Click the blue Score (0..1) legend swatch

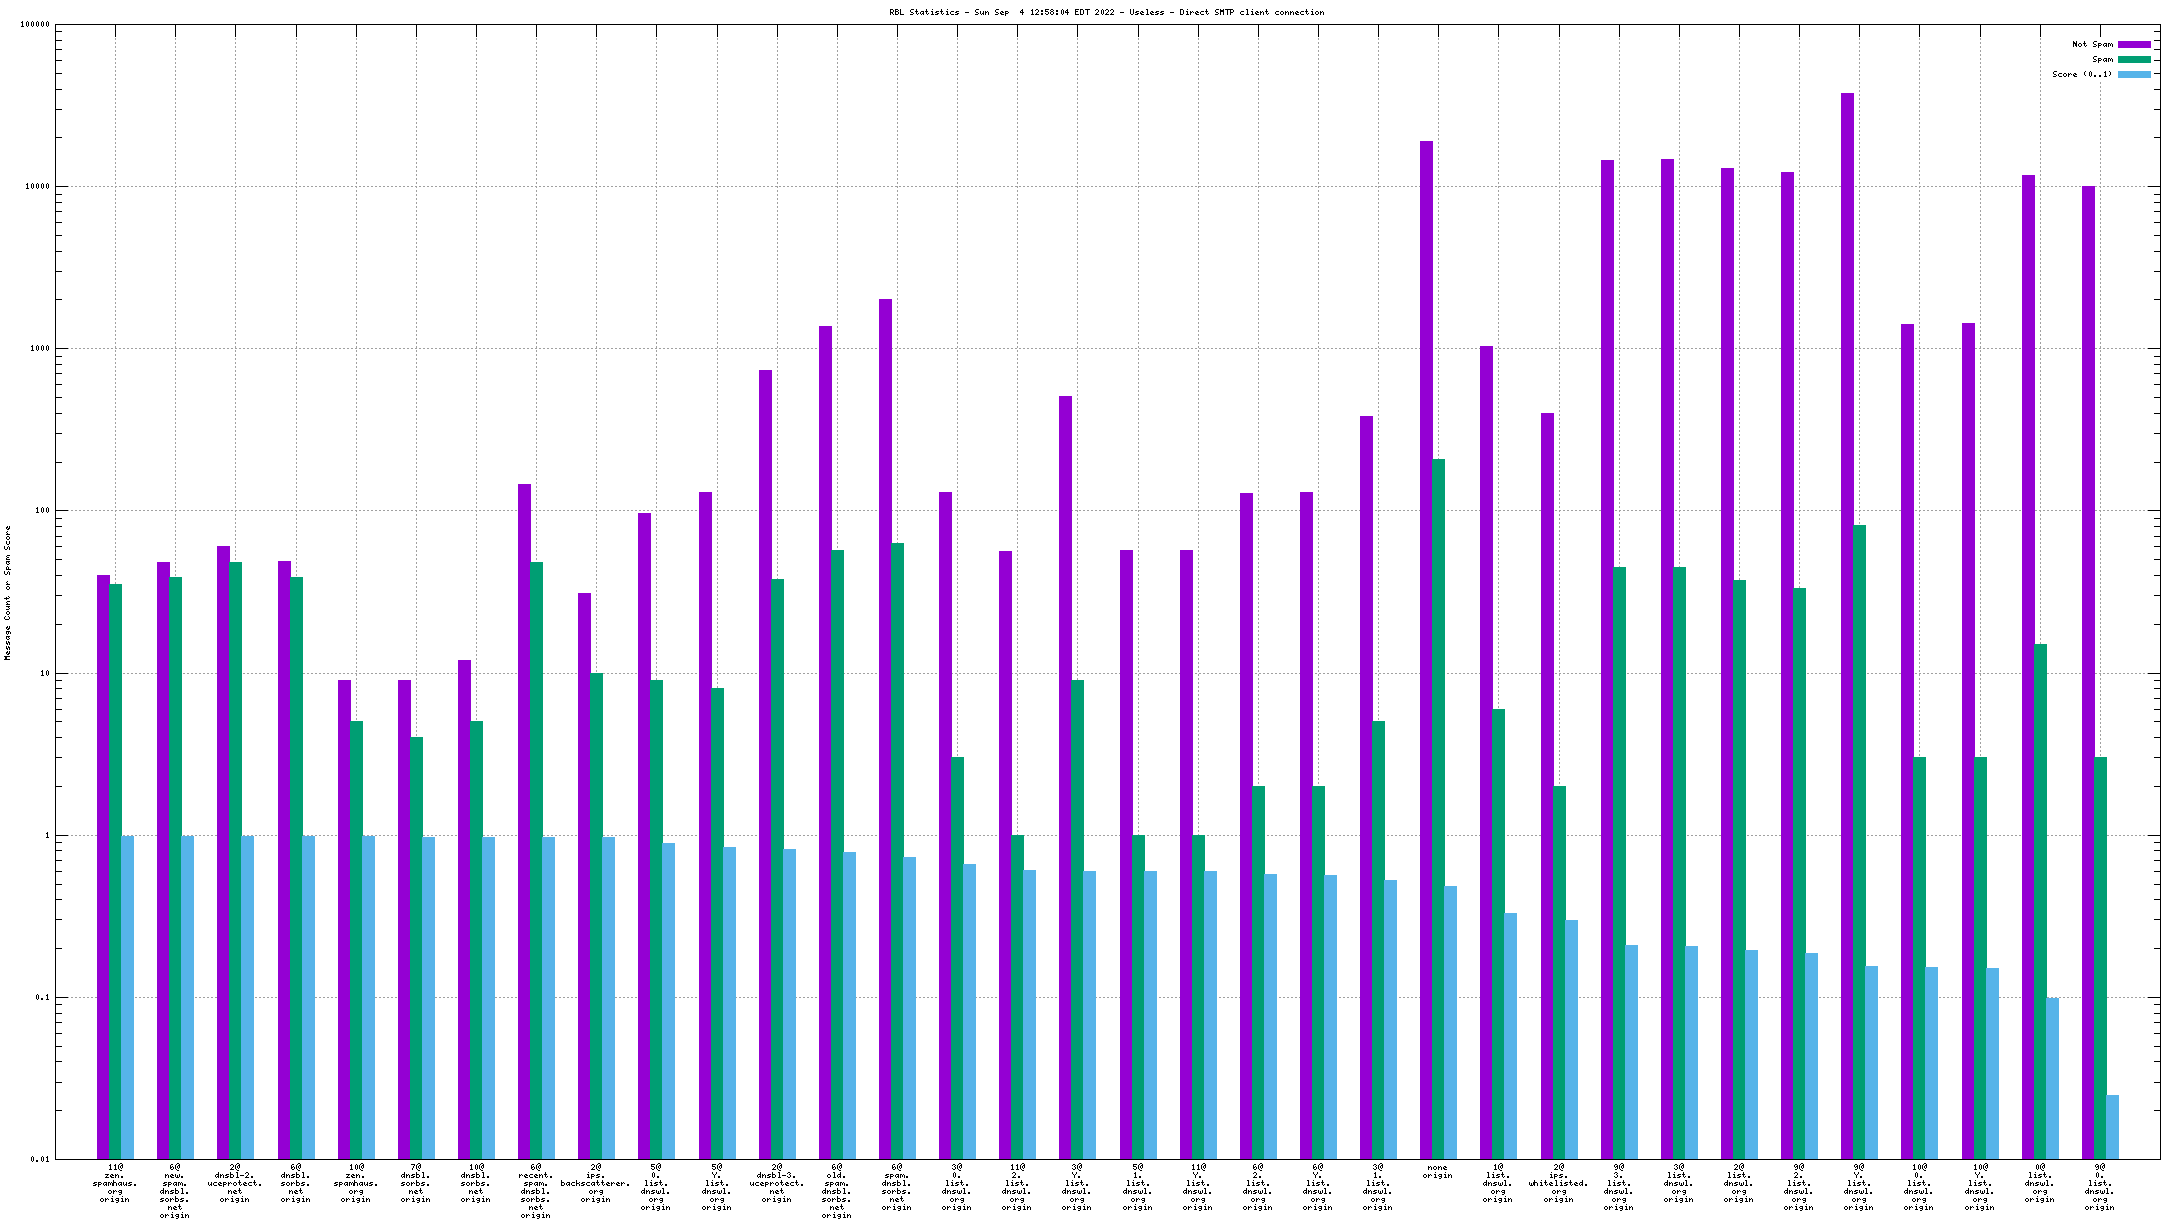pos(2134,74)
